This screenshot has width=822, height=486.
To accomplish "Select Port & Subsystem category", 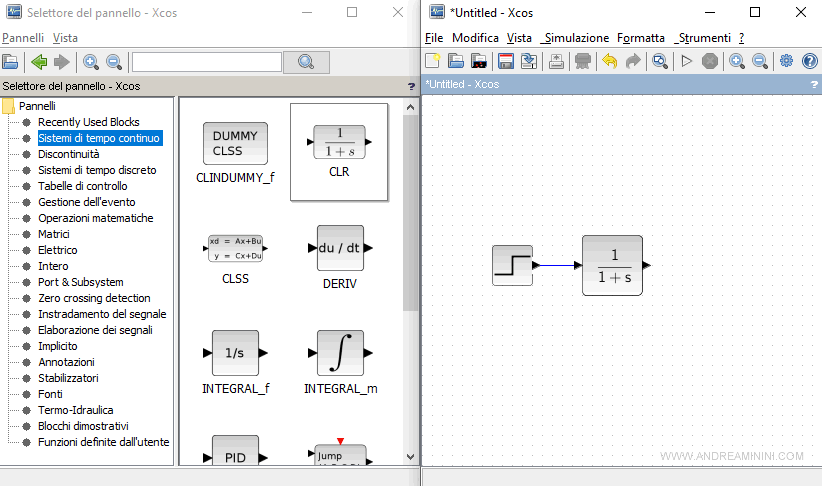I will tap(81, 282).
